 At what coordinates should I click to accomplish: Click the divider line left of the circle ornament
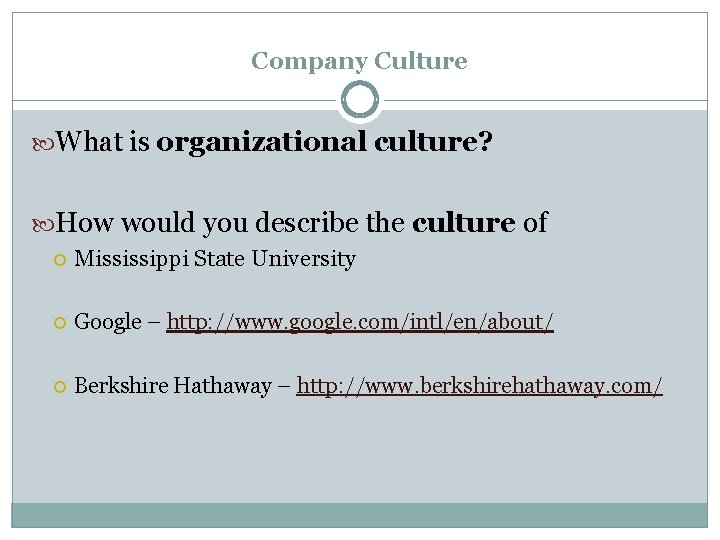click(x=174, y=100)
